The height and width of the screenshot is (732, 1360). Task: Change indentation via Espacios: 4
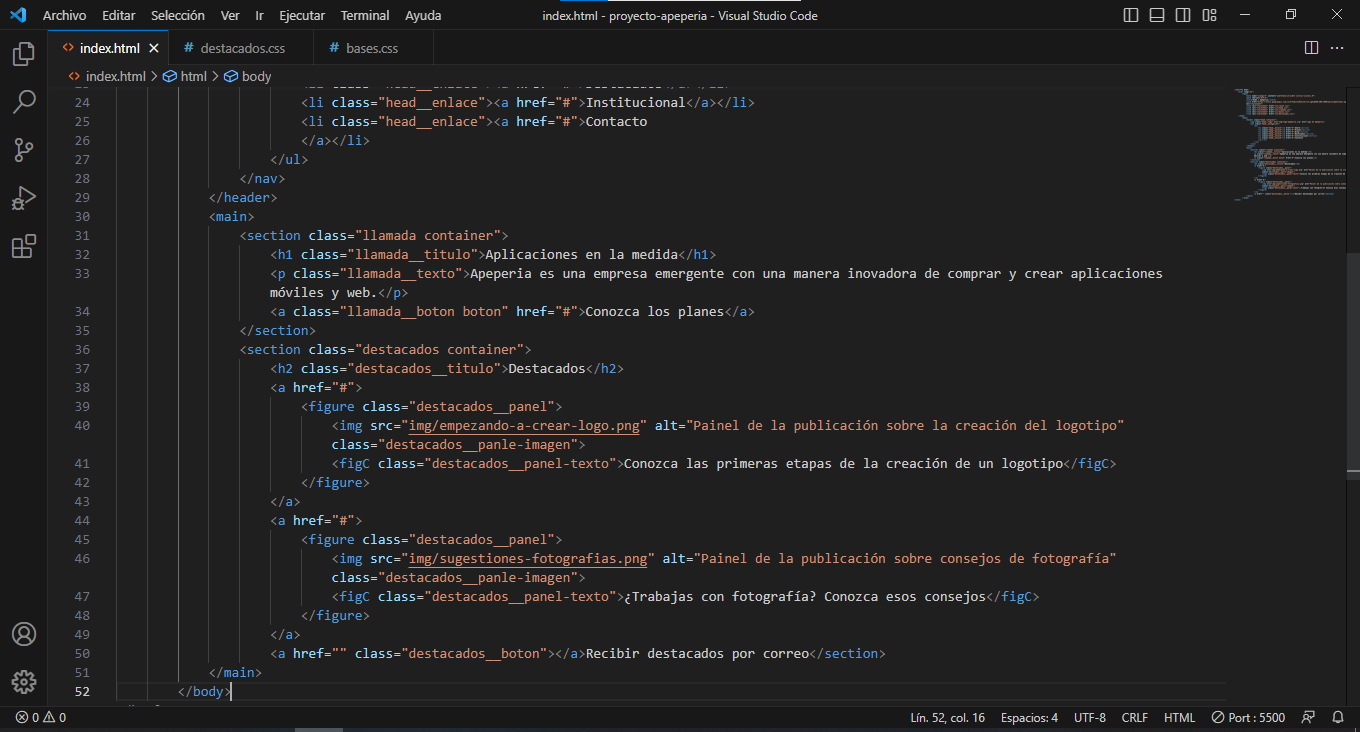coord(1029,717)
